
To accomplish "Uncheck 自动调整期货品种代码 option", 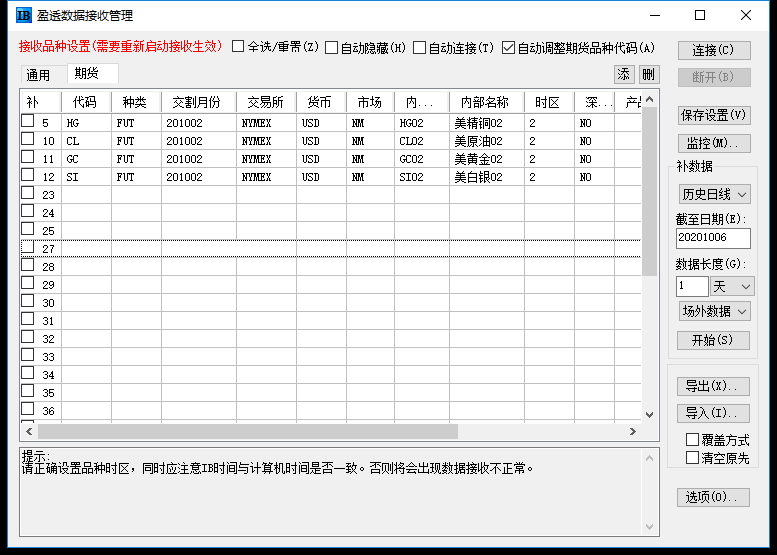I will [x=509, y=47].
